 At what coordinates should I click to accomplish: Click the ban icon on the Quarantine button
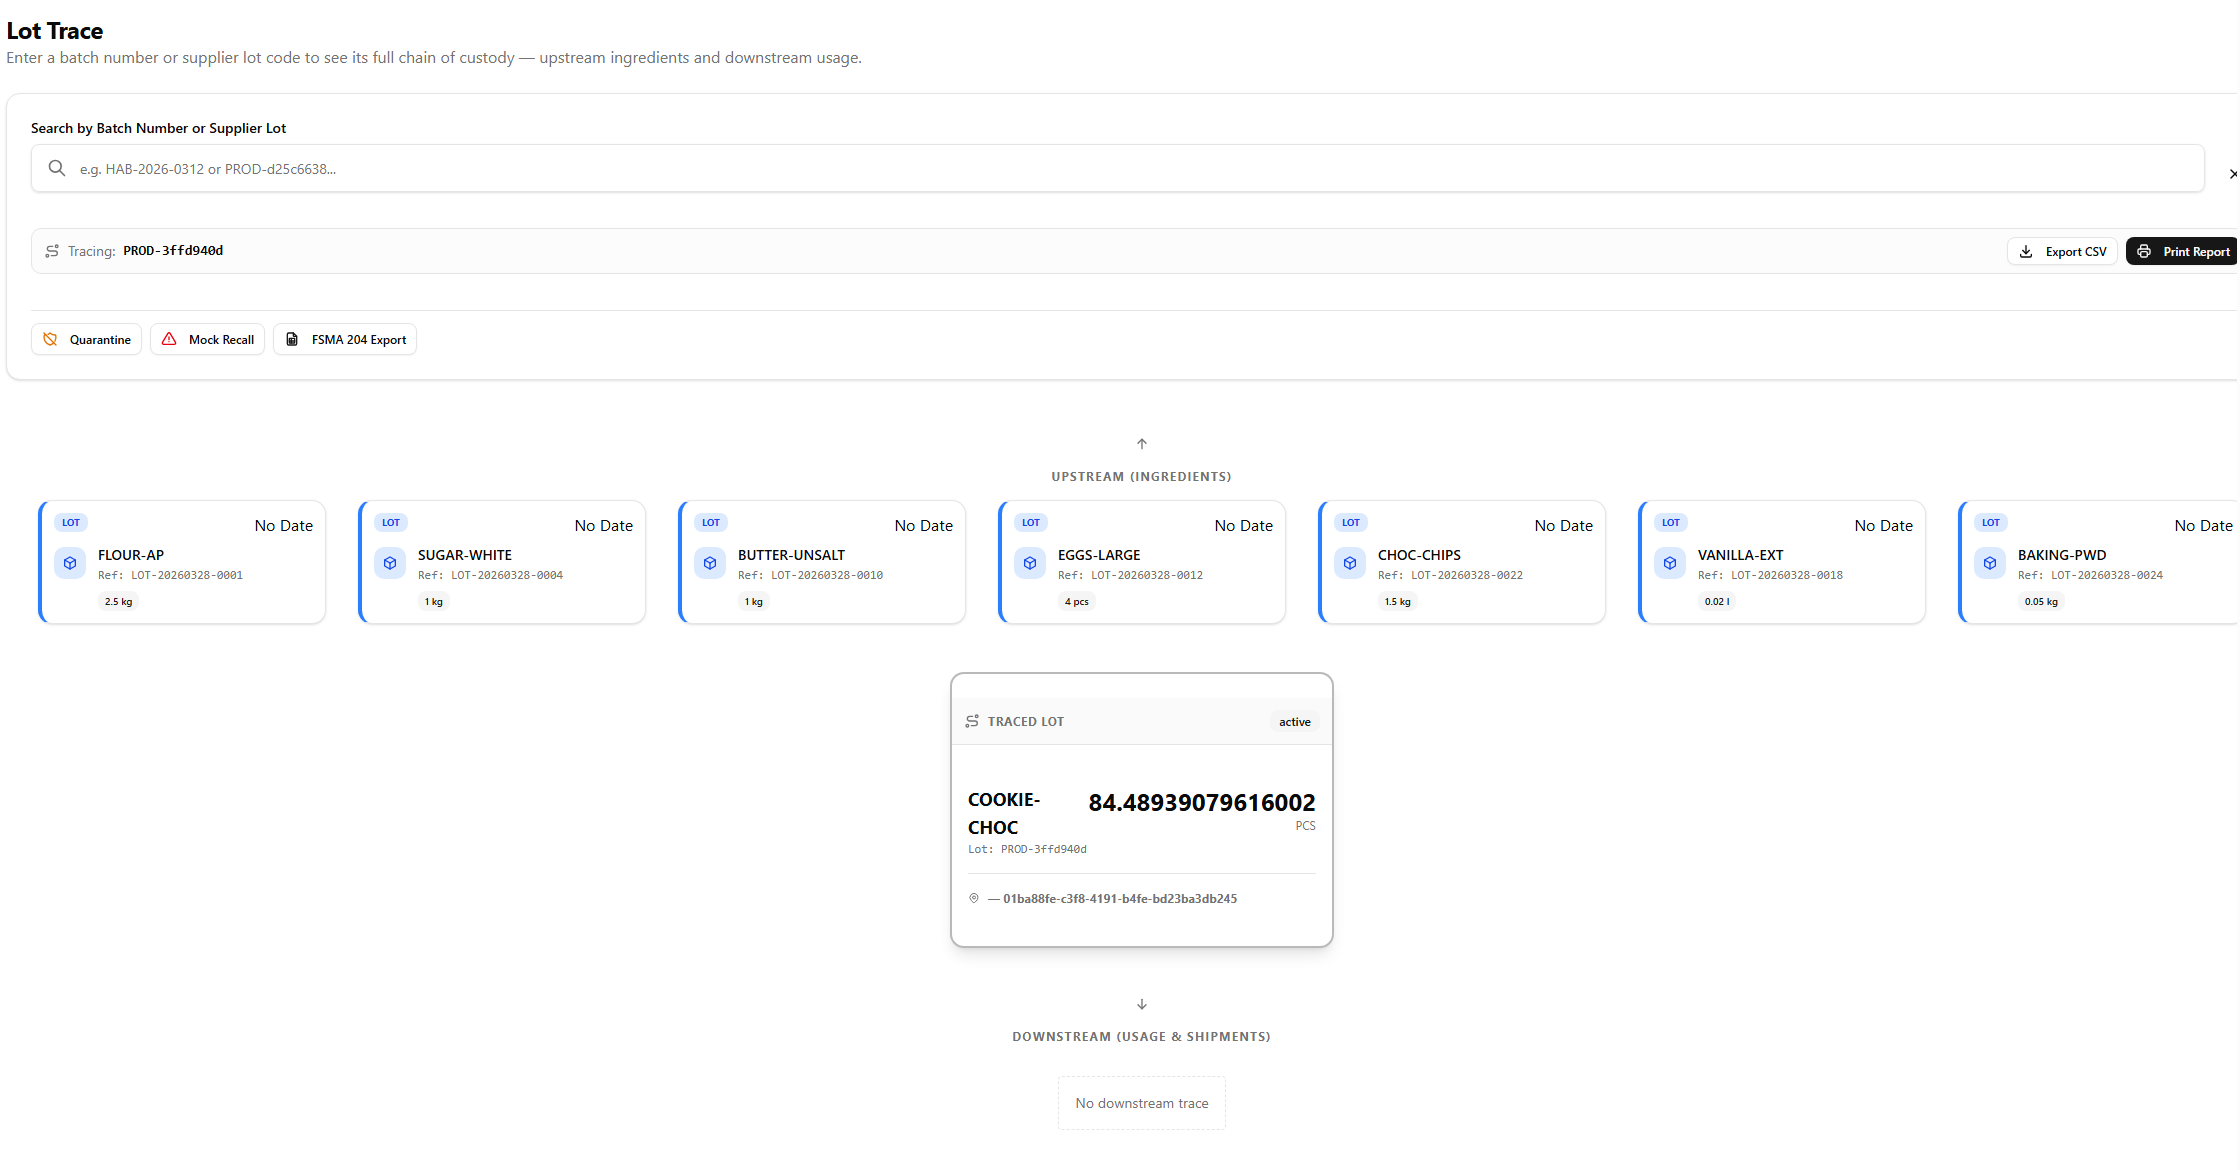[x=50, y=339]
